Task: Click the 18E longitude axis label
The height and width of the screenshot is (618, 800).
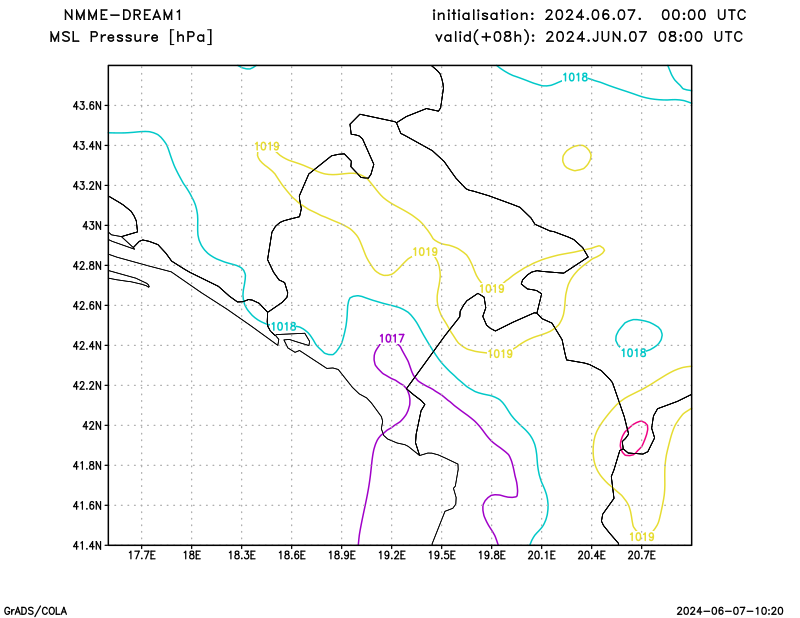Action: pos(191,555)
